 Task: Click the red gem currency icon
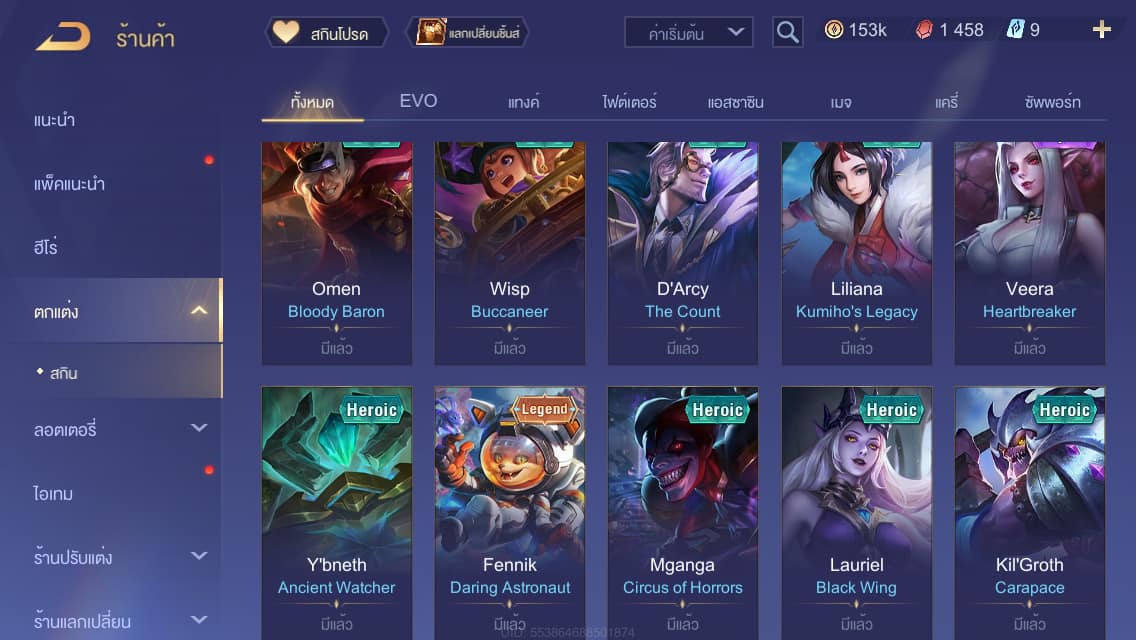click(924, 30)
